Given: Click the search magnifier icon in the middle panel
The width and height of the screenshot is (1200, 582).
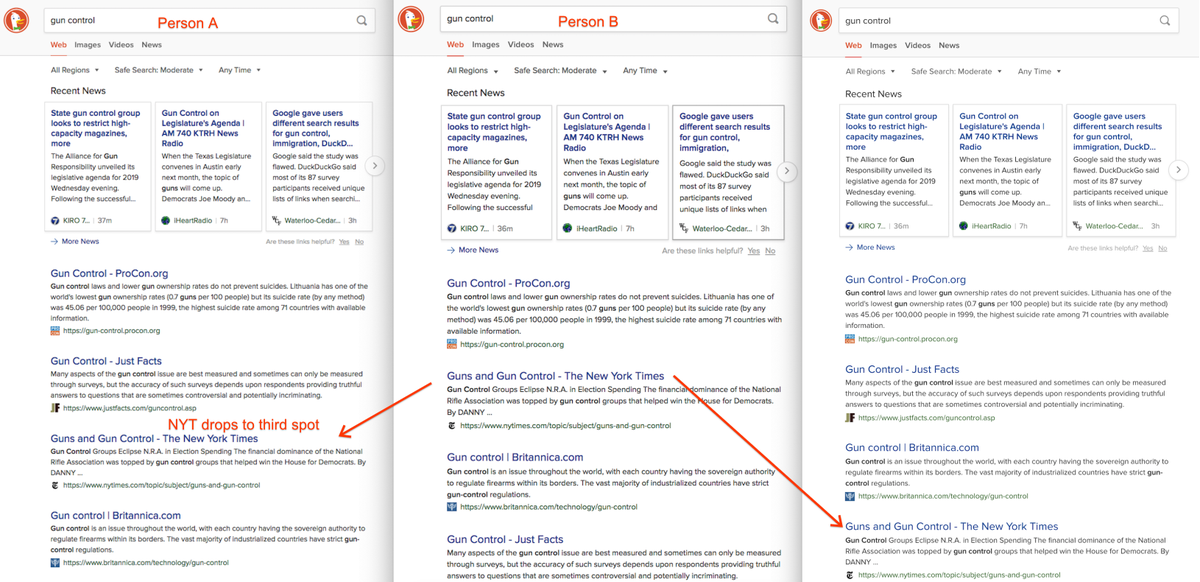Looking at the screenshot, I should tap(773, 18).
